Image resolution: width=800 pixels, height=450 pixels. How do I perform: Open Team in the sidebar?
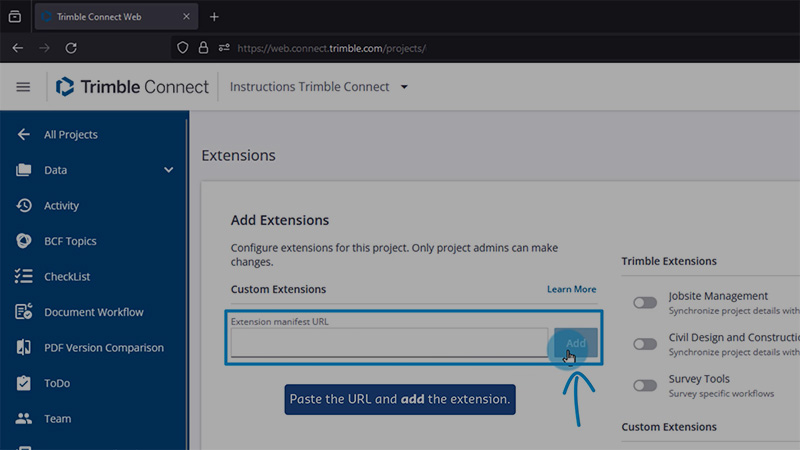[57, 418]
